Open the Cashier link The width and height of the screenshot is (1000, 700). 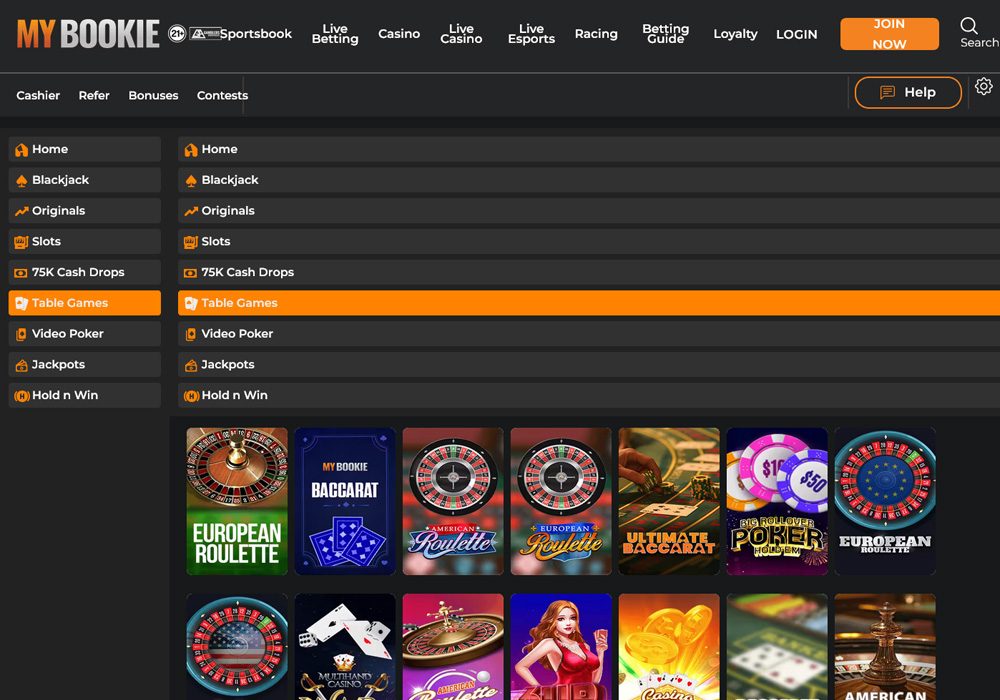click(38, 96)
